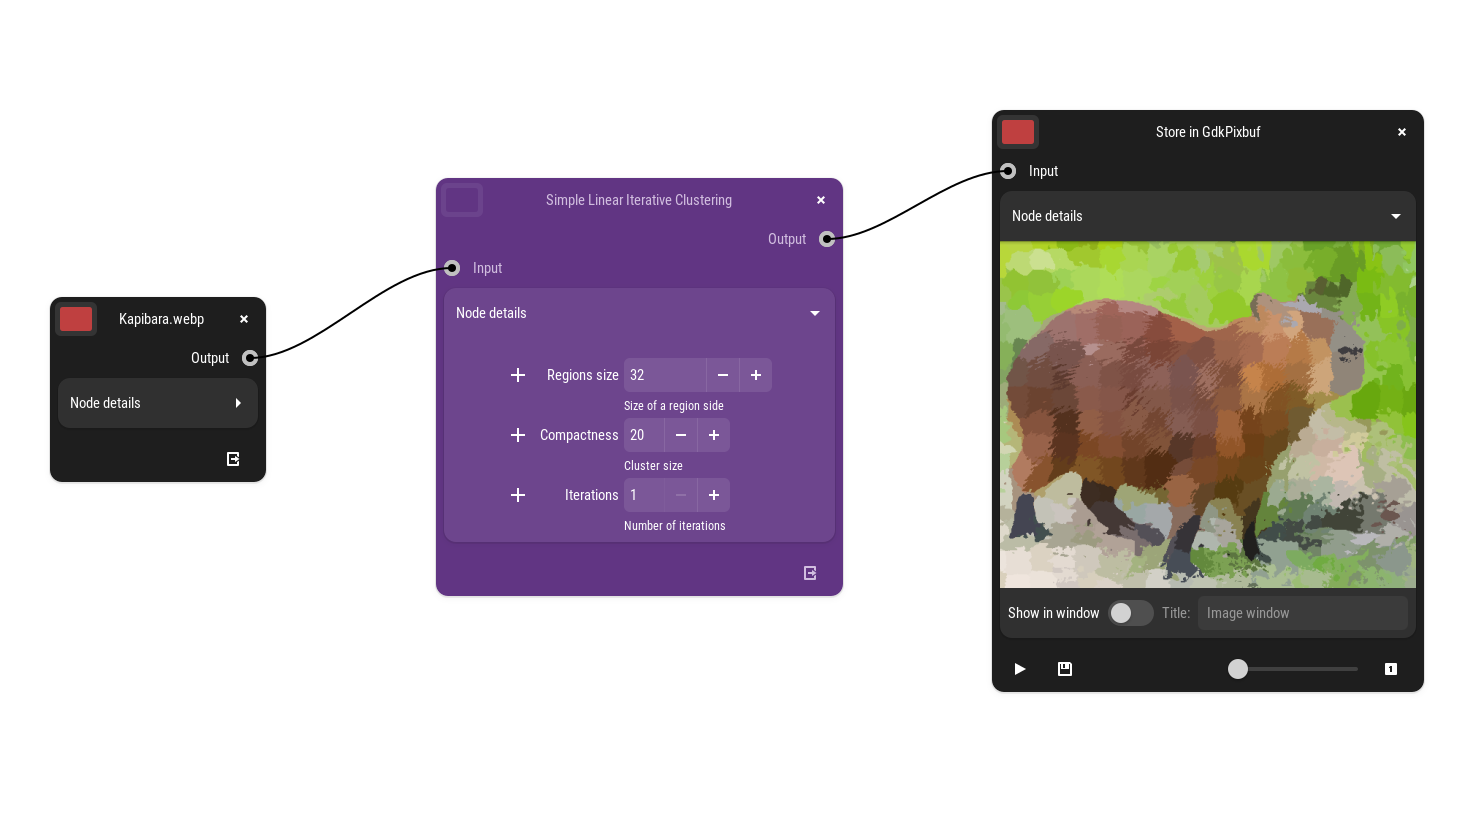Click the Input socket of Store in GdkPixbuf
The image size is (1478, 832).
1008,171
